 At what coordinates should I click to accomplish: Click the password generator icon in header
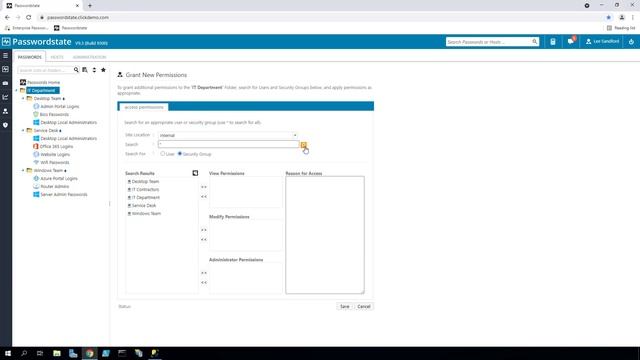coord(553,42)
